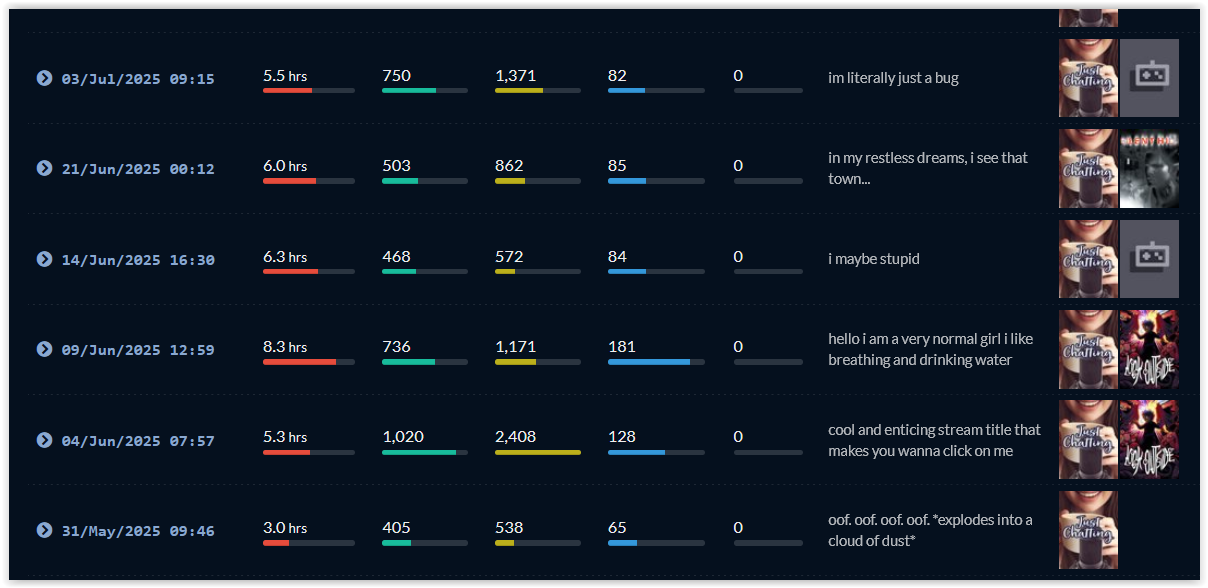Click the 84 value in the 14/Jun row
The image size is (1208, 588).
click(617, 257)
